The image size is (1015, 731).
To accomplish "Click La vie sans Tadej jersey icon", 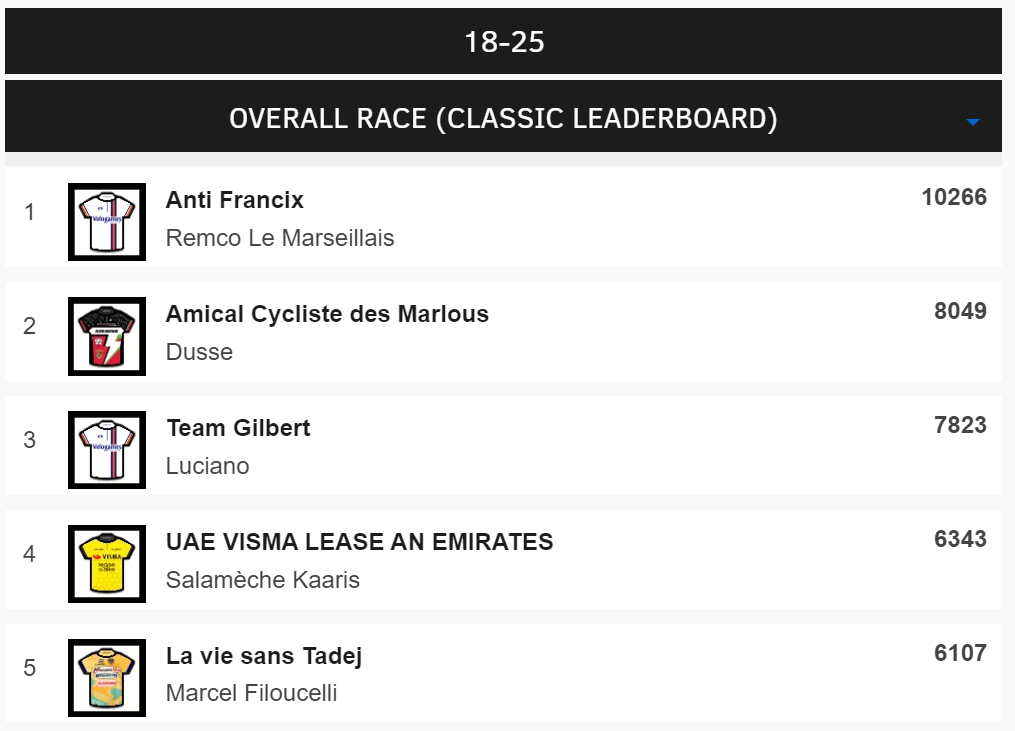I will (x=107, y=678).
